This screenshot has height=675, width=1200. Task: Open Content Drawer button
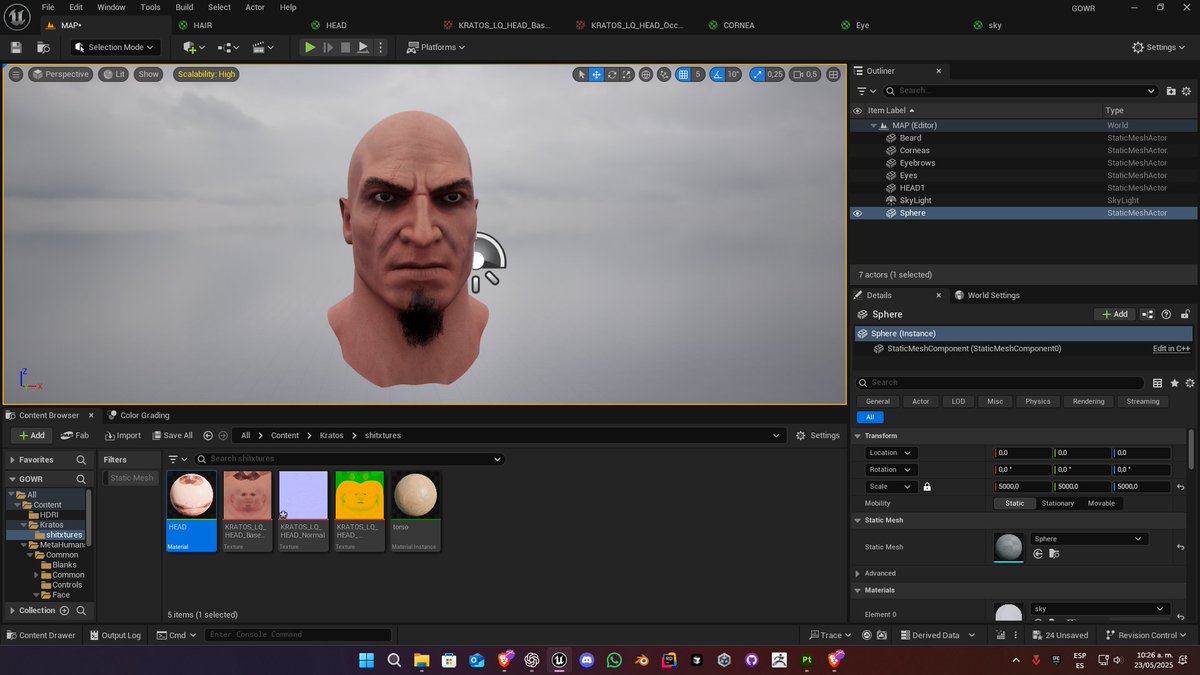pos(40,635)
